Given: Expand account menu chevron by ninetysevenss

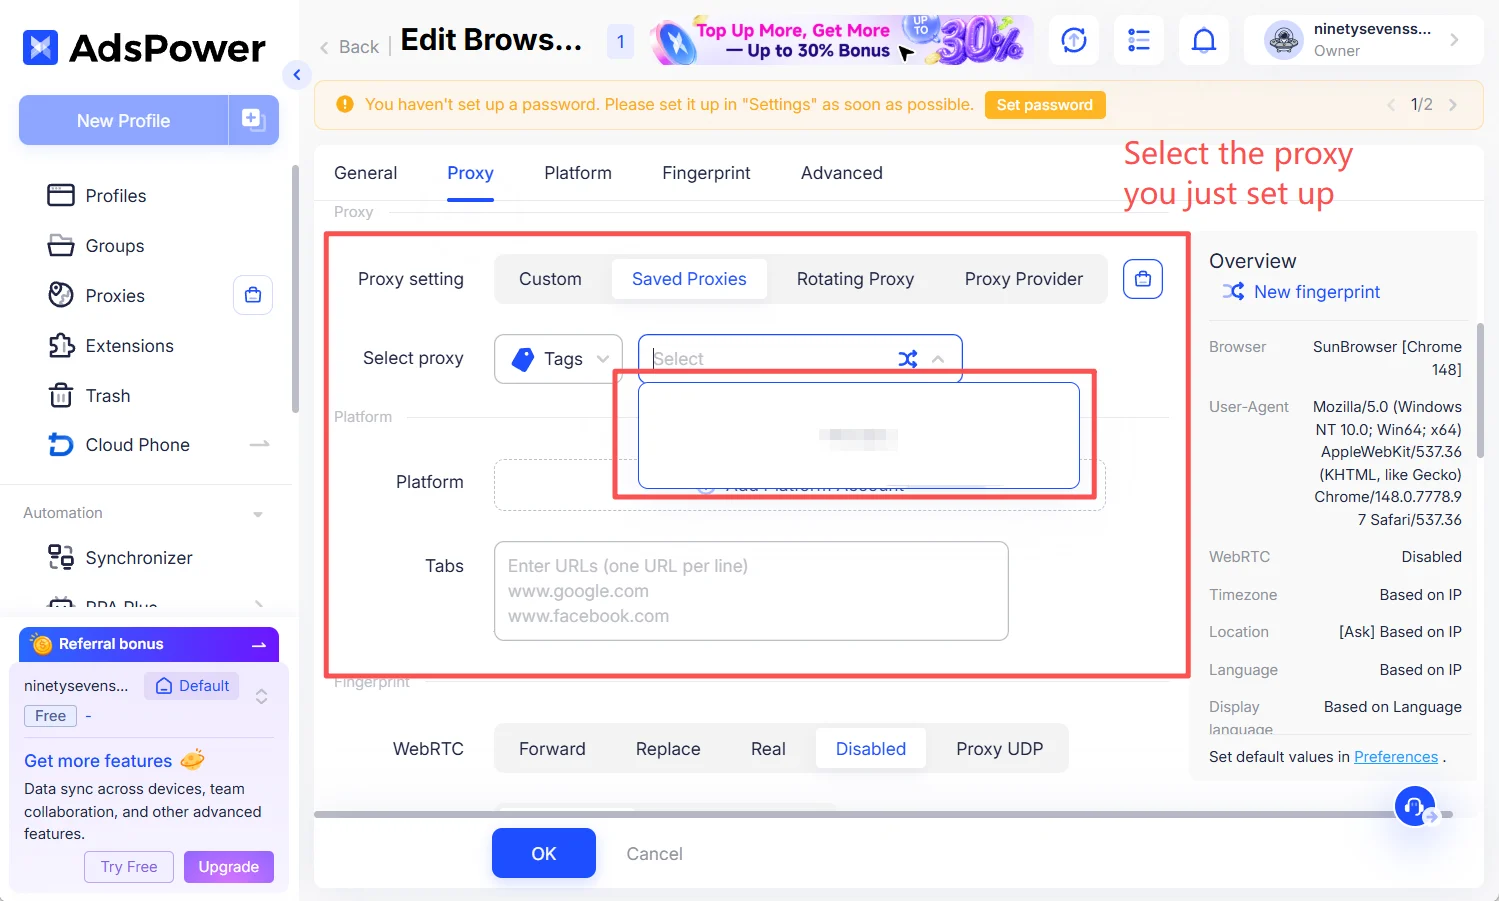Looking at the screenshot, I should [x=1454, y=40].
